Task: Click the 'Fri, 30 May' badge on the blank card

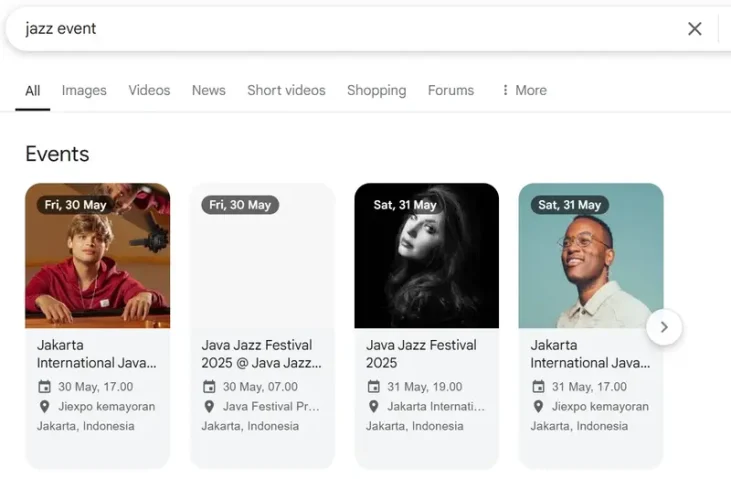Action: [240, 205]
